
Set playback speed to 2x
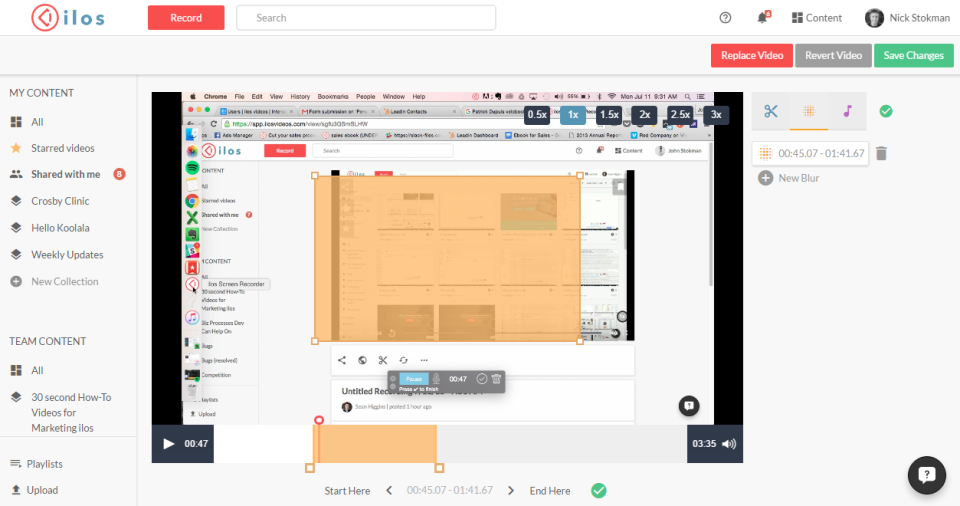645,115
